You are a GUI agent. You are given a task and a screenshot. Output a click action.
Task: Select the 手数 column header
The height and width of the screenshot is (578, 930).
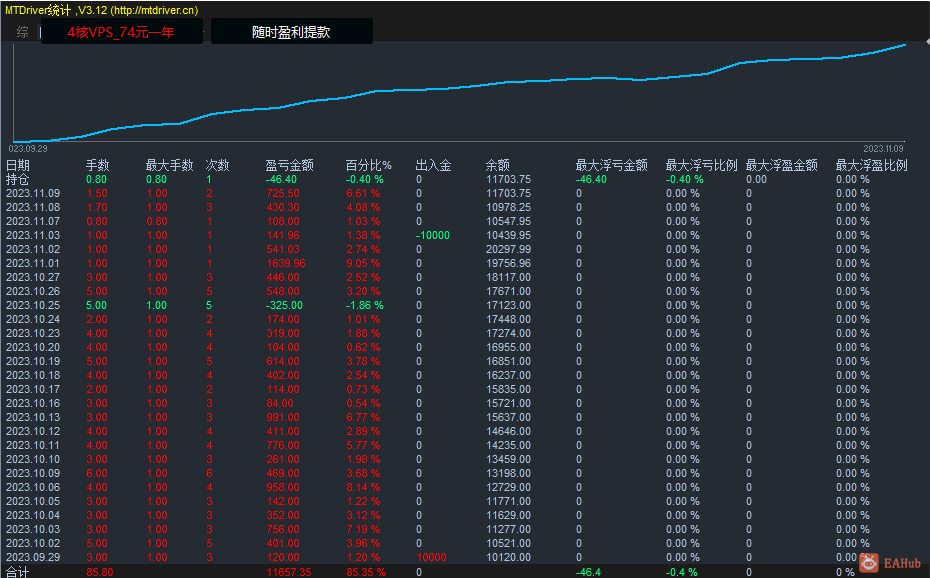[x=97, y=165]
